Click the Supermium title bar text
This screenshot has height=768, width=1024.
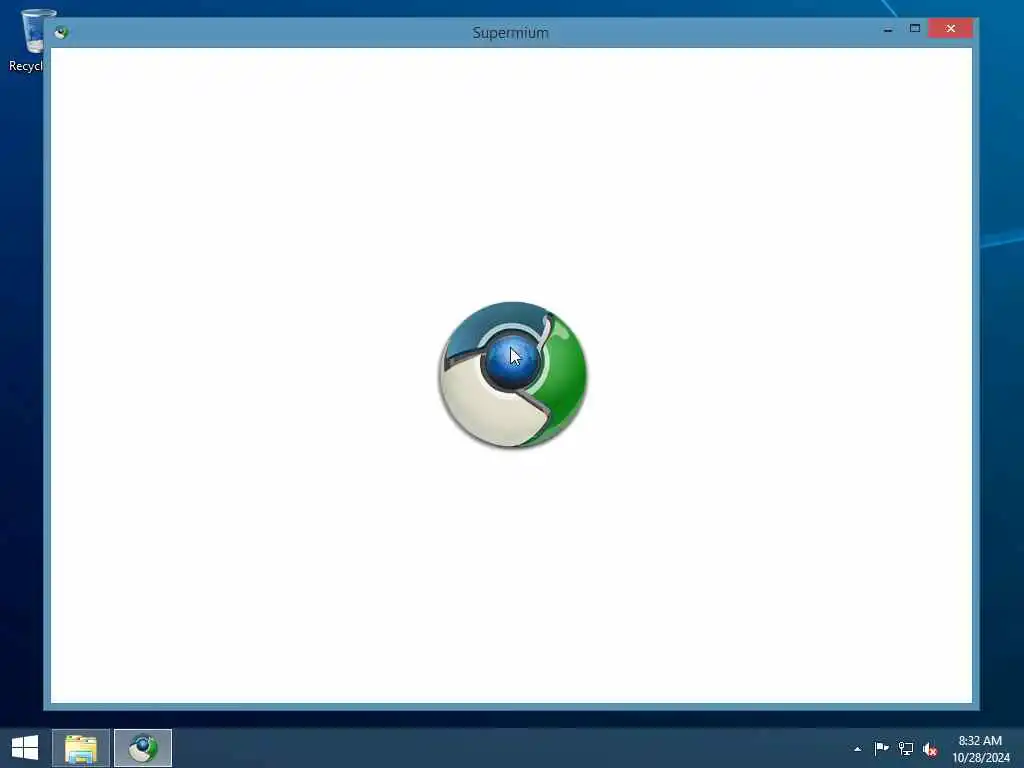[511, 33]
